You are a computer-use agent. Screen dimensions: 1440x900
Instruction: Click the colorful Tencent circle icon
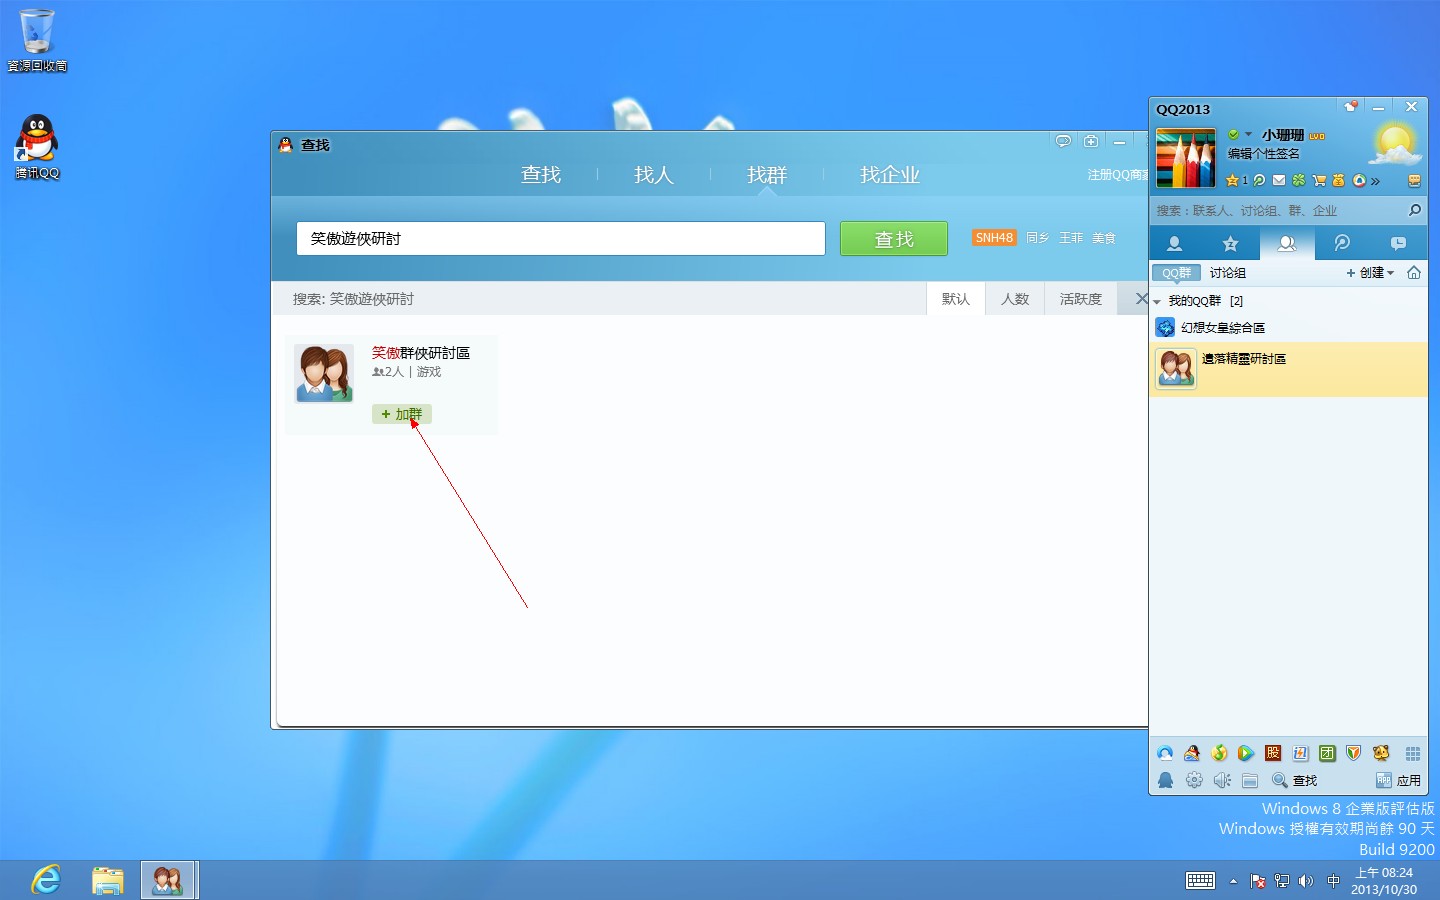click(1359, 181)
